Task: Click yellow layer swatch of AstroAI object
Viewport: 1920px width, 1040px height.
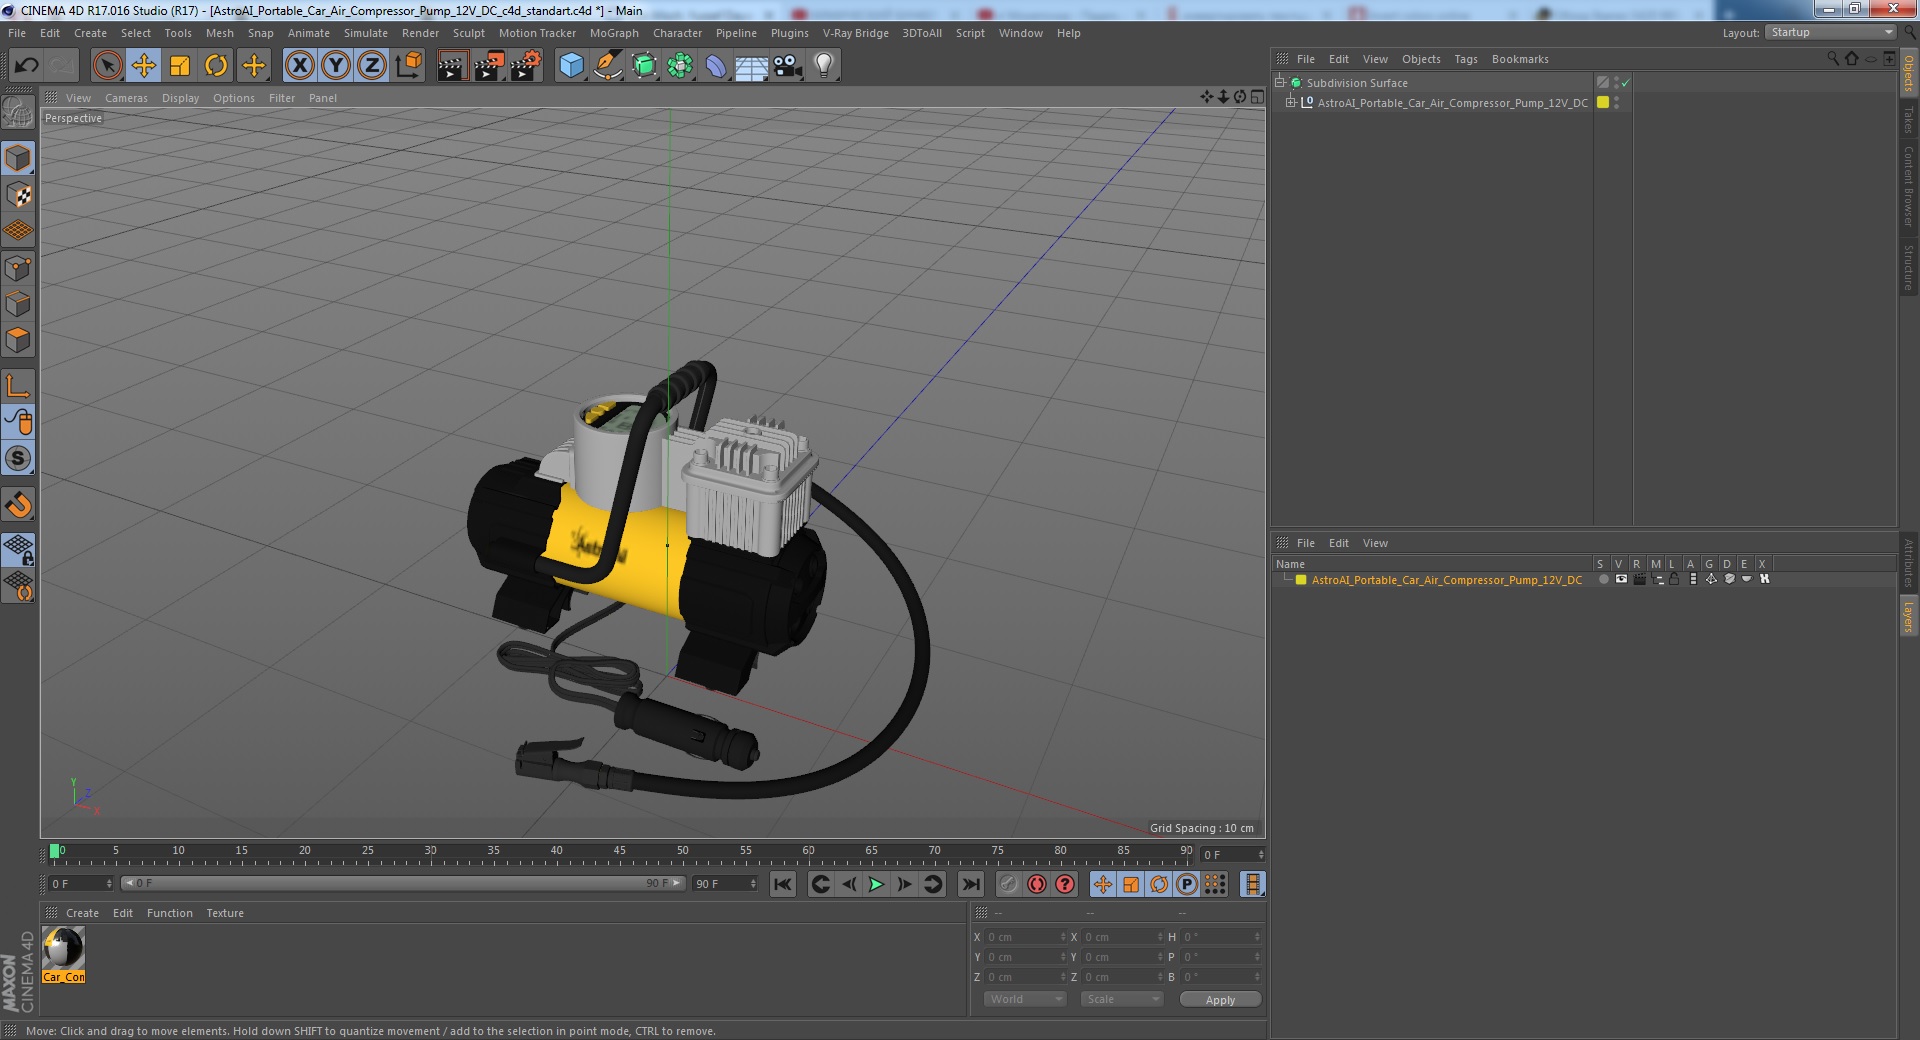Action: [x=1603, y=102]
